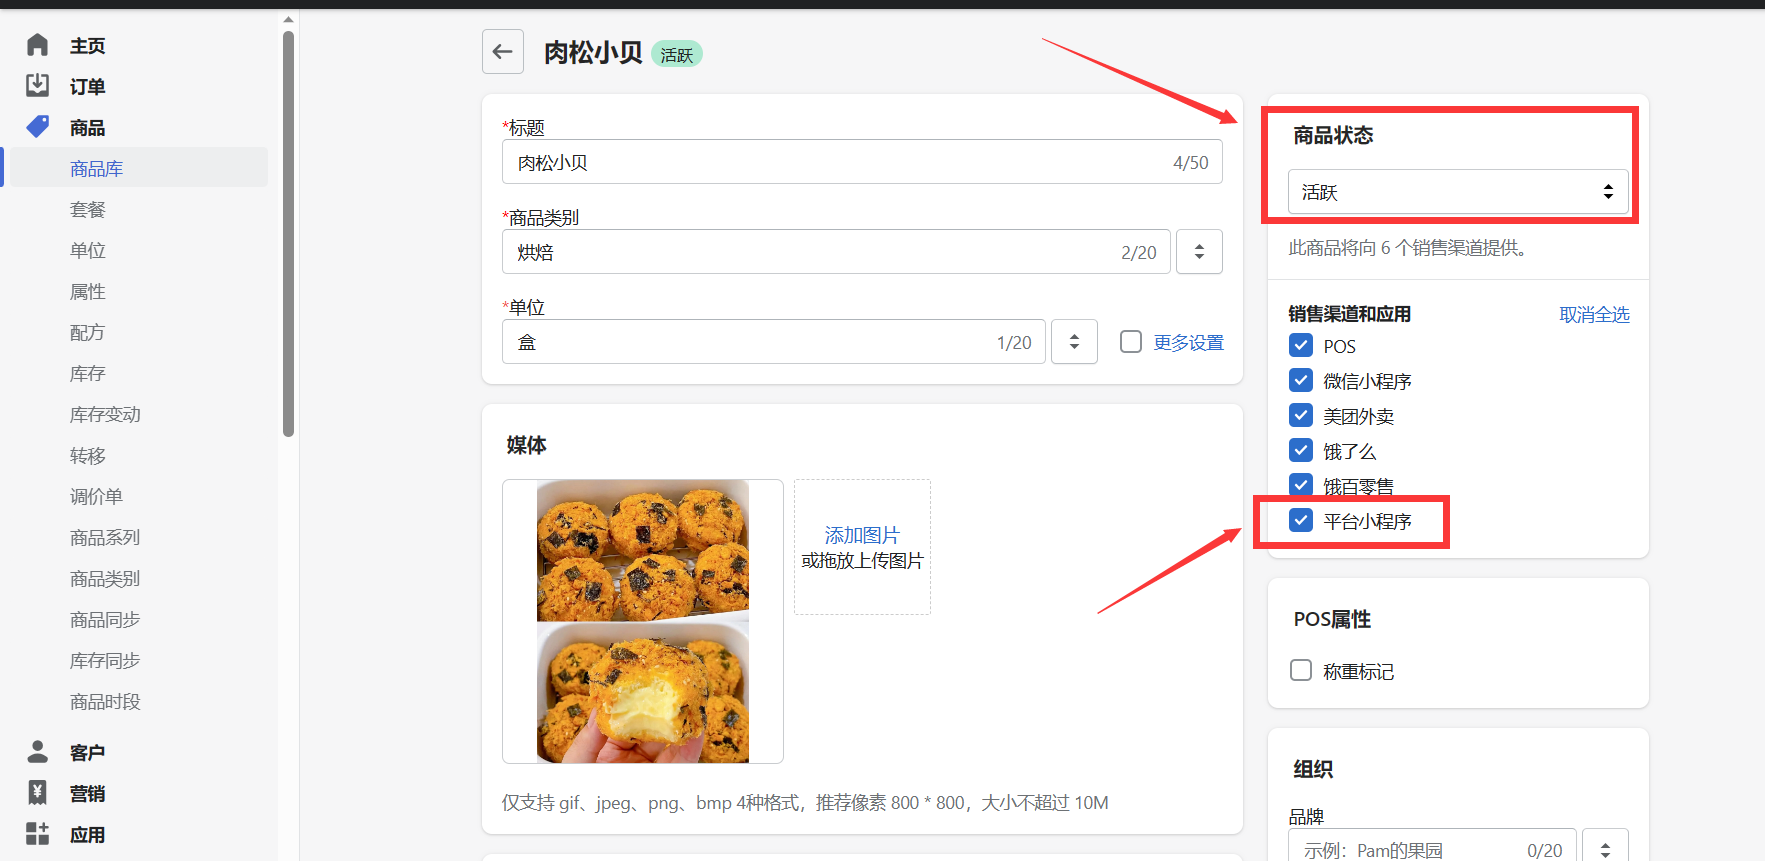The image size is (1765, 861).
Task: Uncheck the 美团外卖 channel
Action: coord(1301,416)
